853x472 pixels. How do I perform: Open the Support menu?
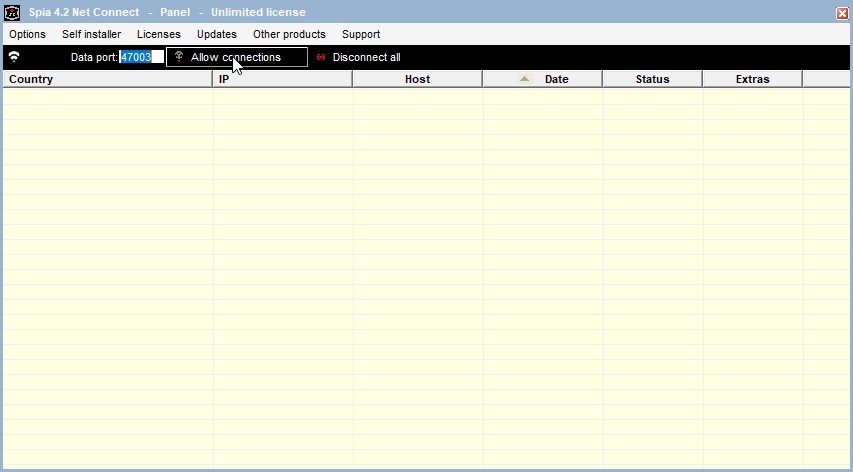pyautogui.click(x=361, y=34)
